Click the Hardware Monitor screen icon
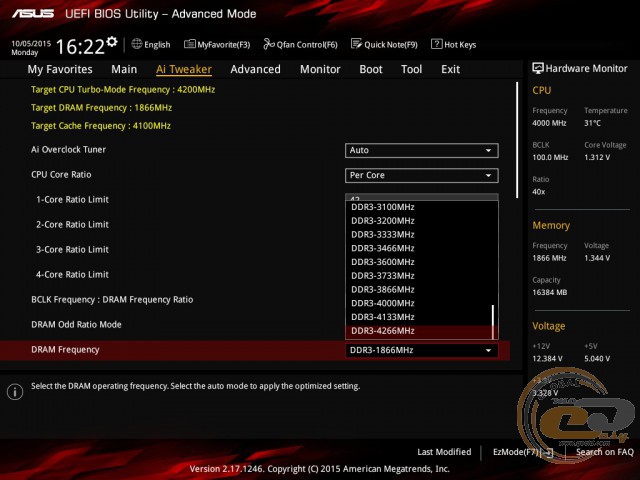Screen dimensions: 640x480 click(x=538, y=68)
